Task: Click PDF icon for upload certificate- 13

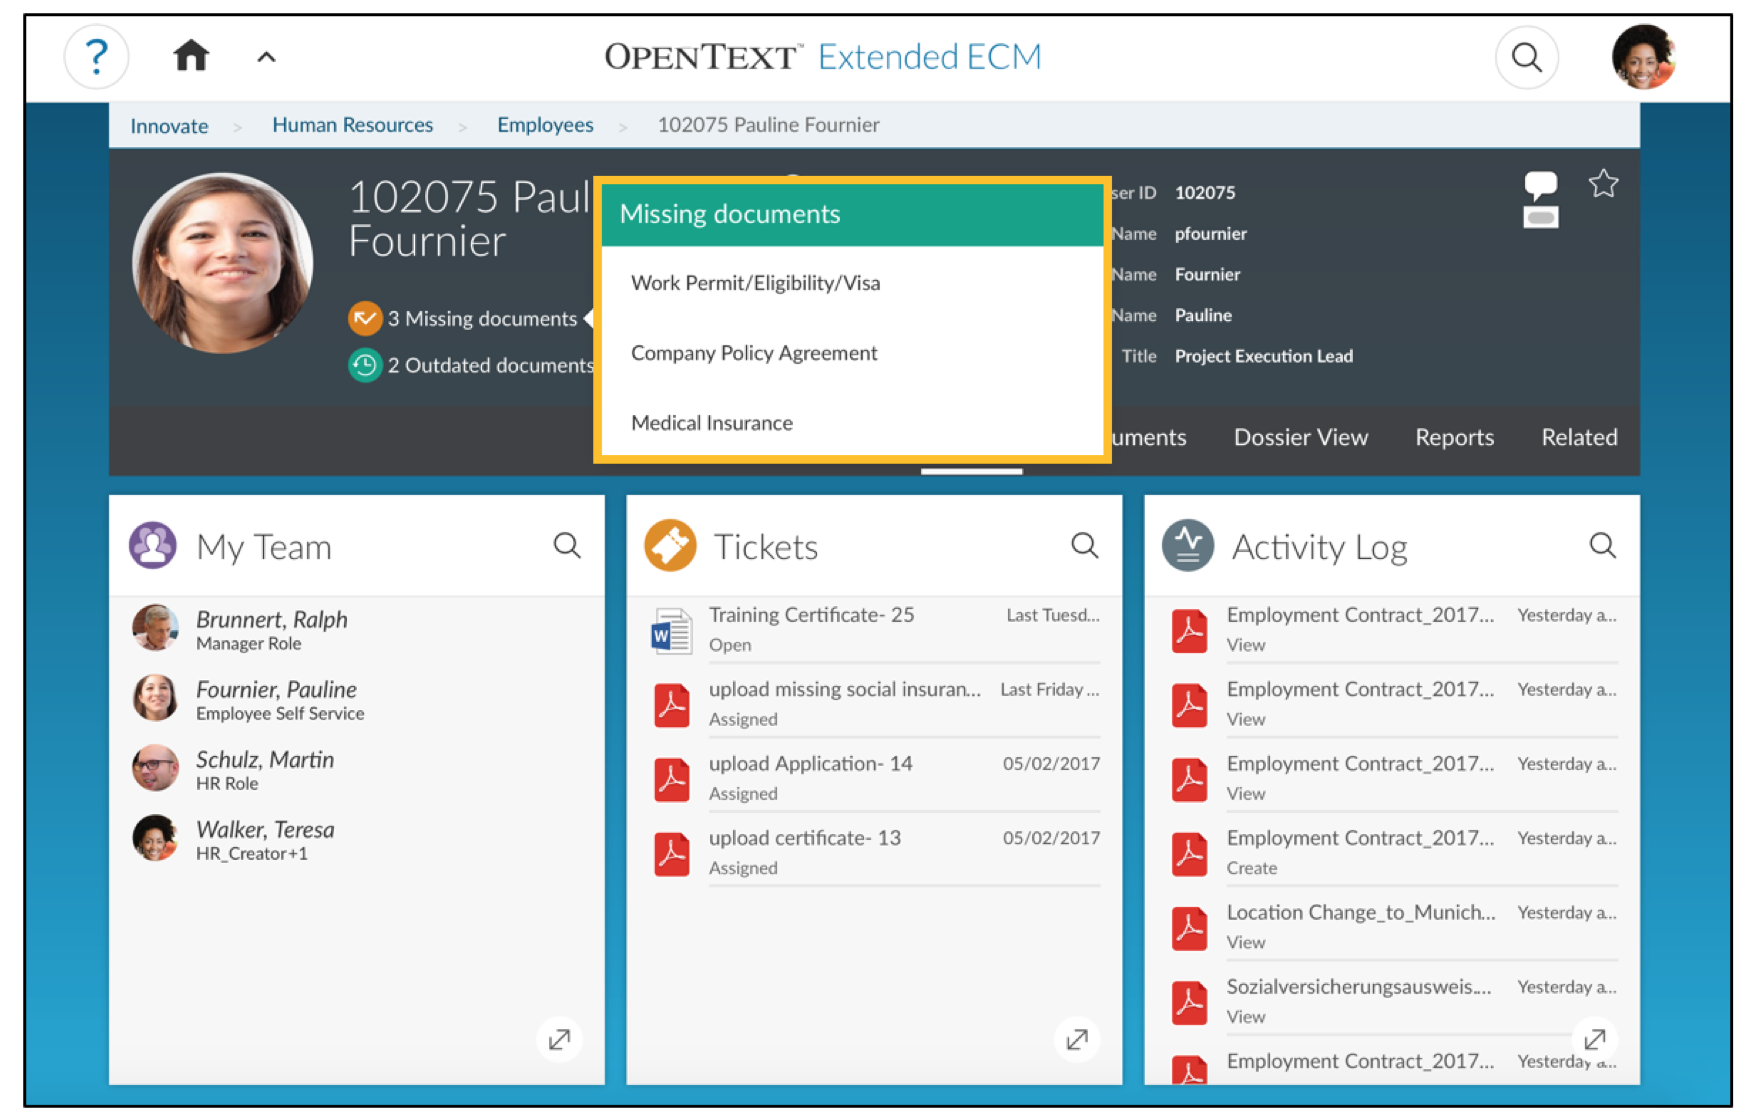Action: click(672, 854)
